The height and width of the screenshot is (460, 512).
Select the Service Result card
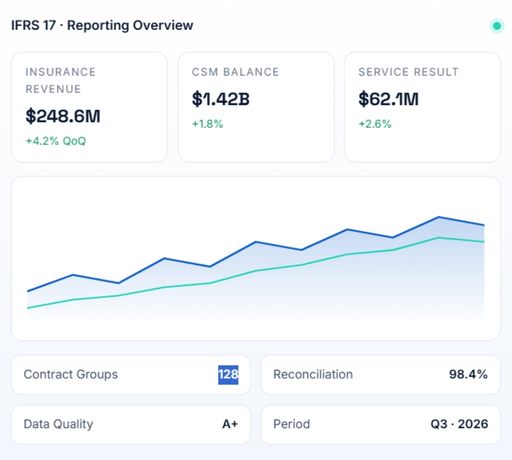422,107
